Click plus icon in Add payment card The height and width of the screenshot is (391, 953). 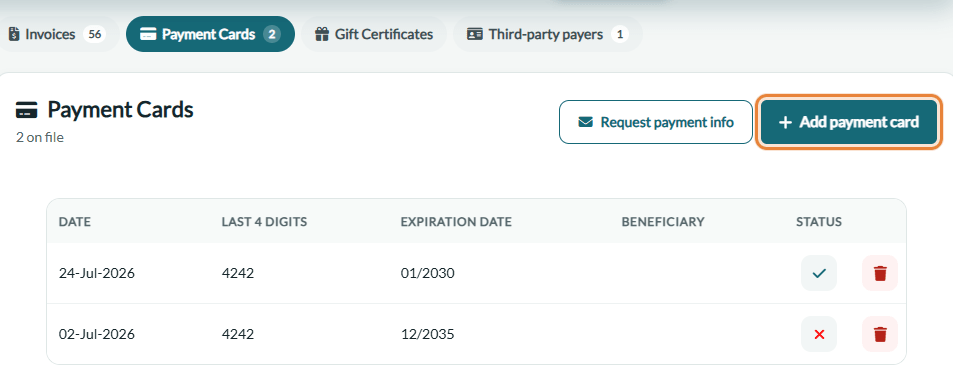[x=785, y=122]
